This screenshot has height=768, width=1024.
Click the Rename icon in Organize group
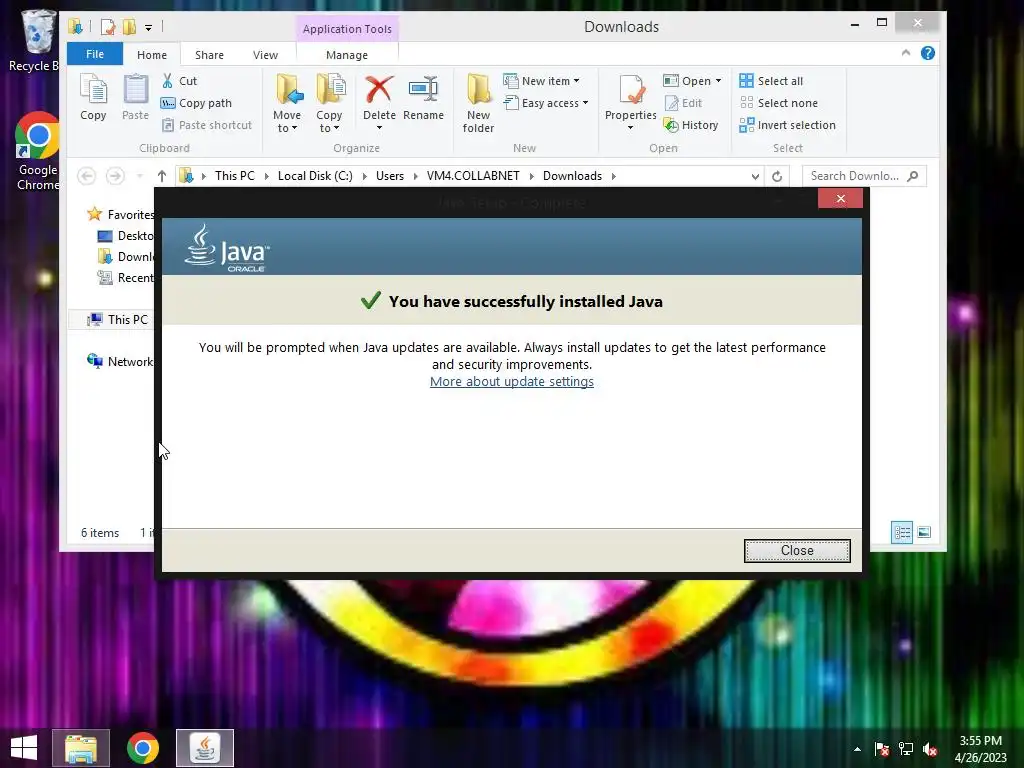point(423,97)
